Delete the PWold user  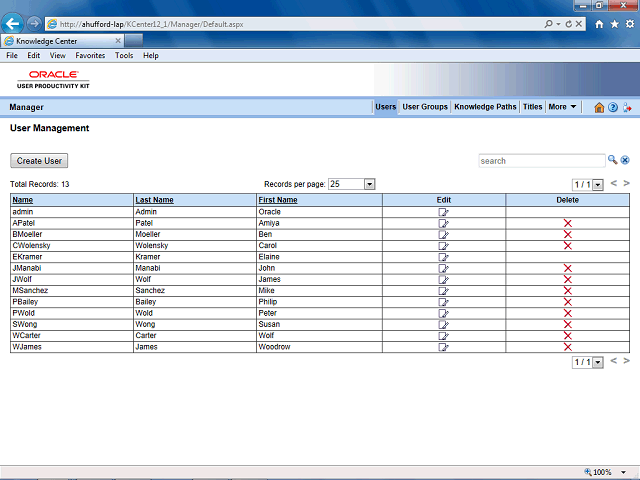567,313
